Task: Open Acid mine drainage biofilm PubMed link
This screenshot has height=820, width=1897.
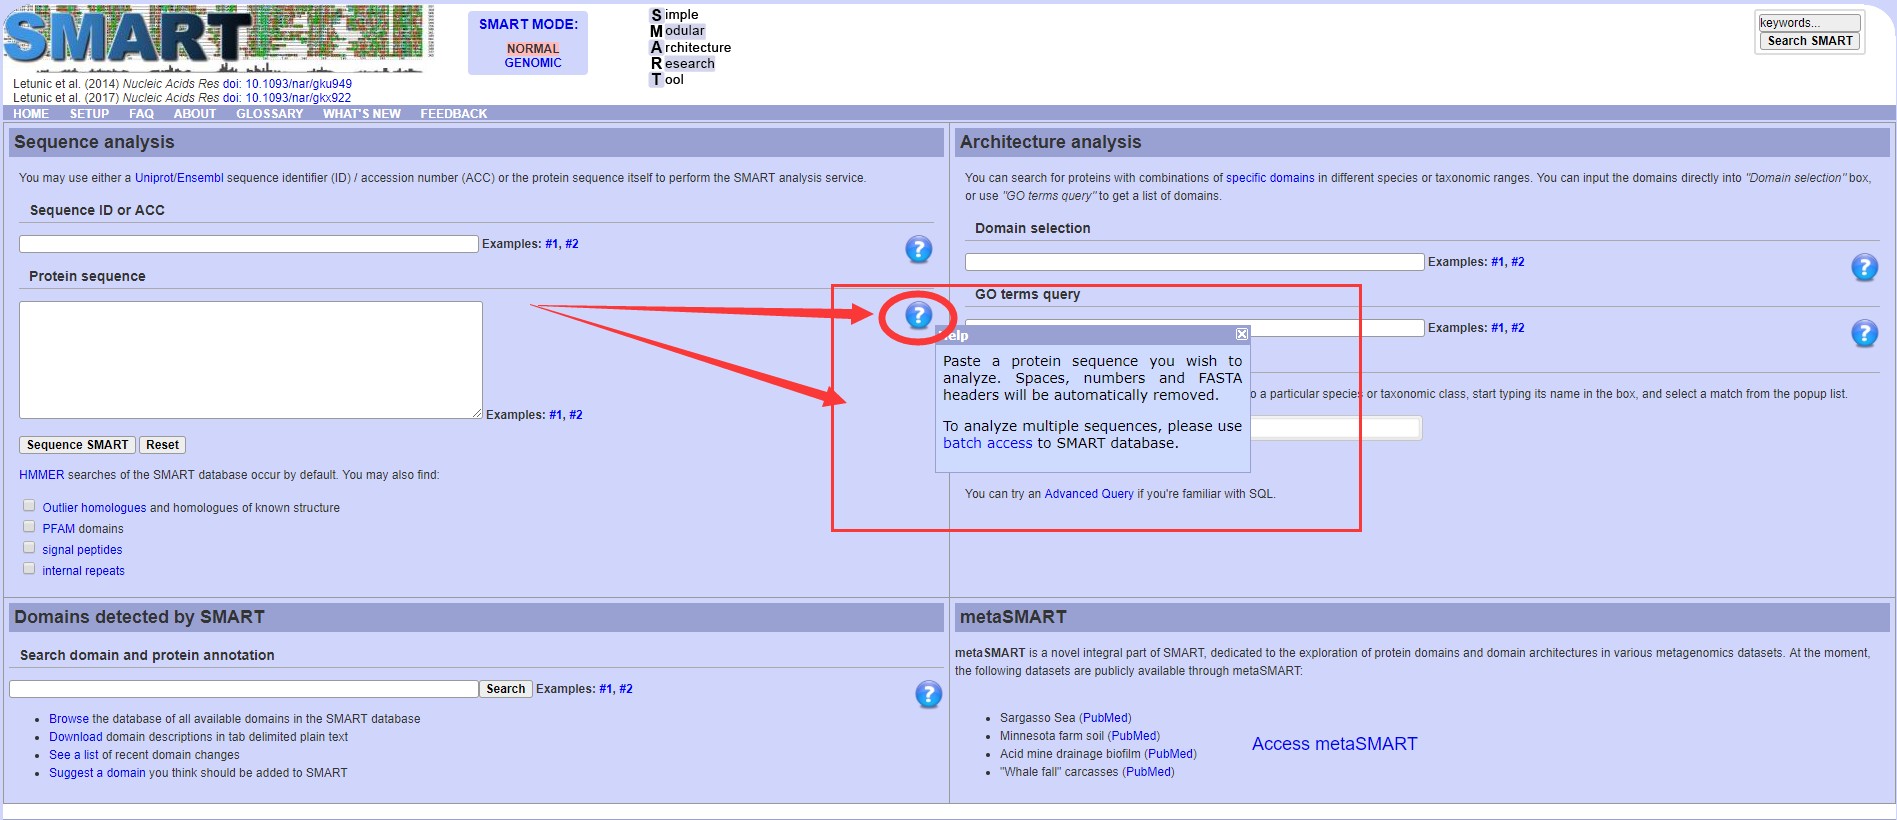Action: click(1170, 754)
